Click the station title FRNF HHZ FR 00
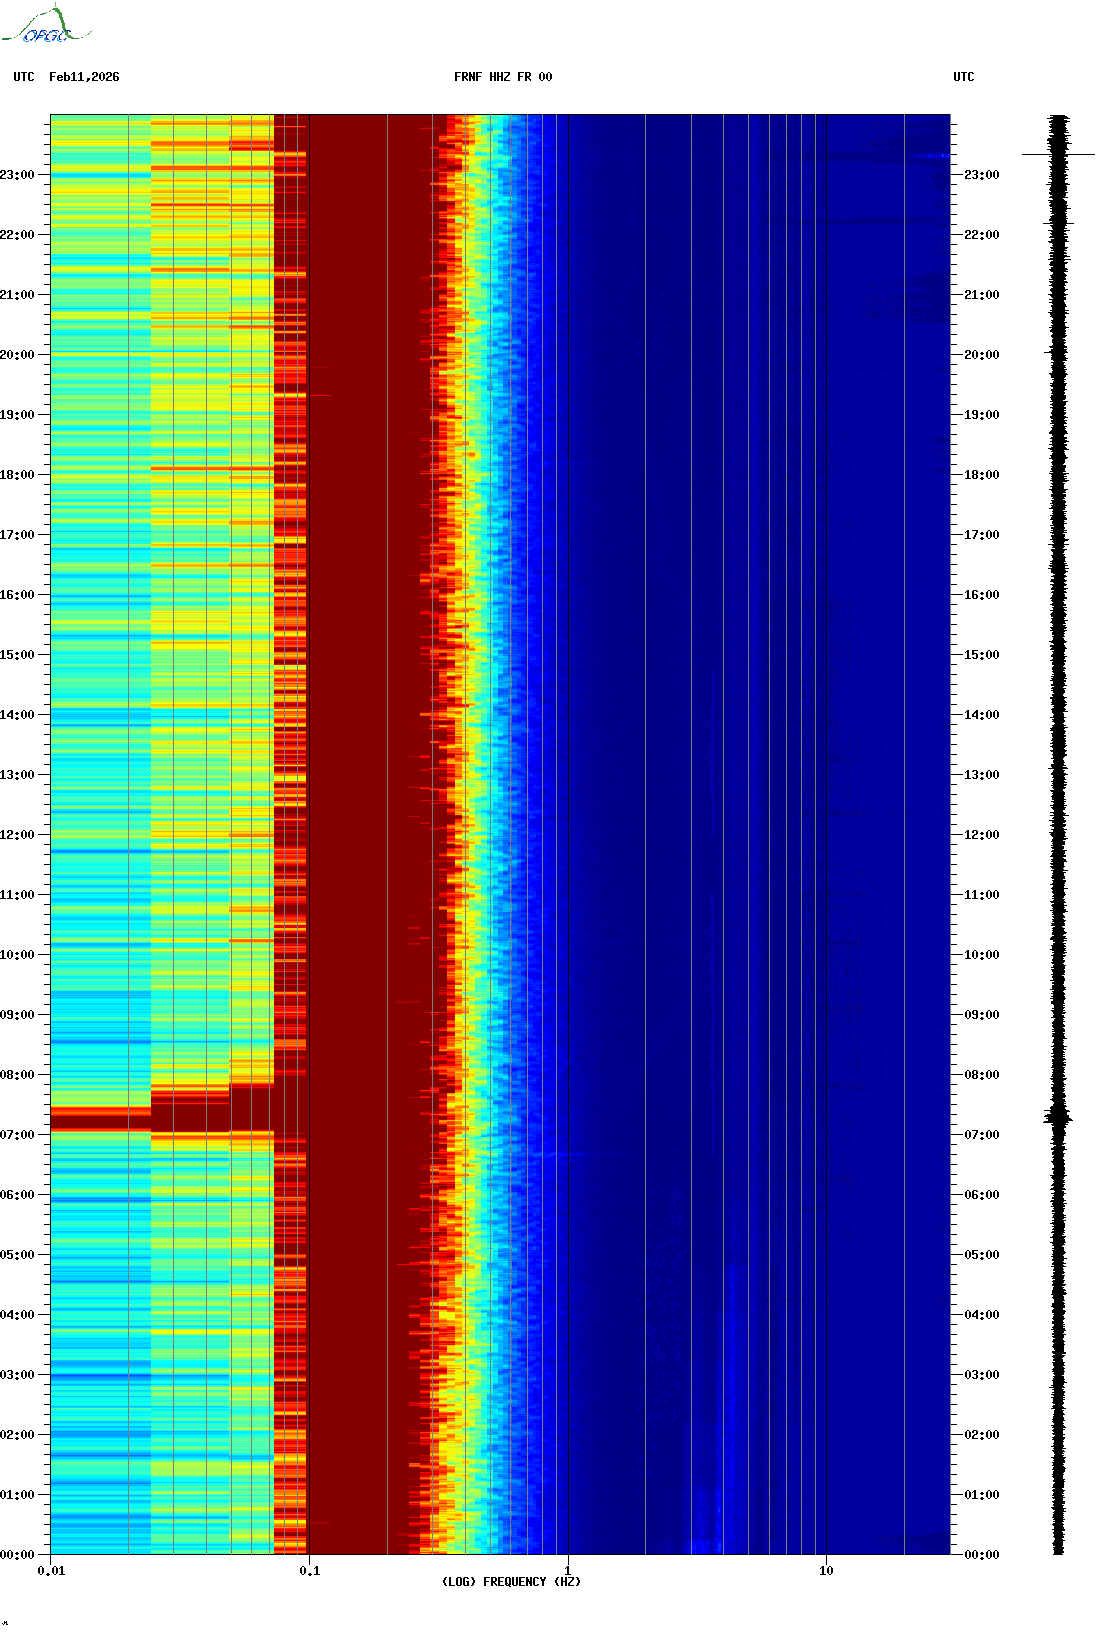 [x=502, y=77]
